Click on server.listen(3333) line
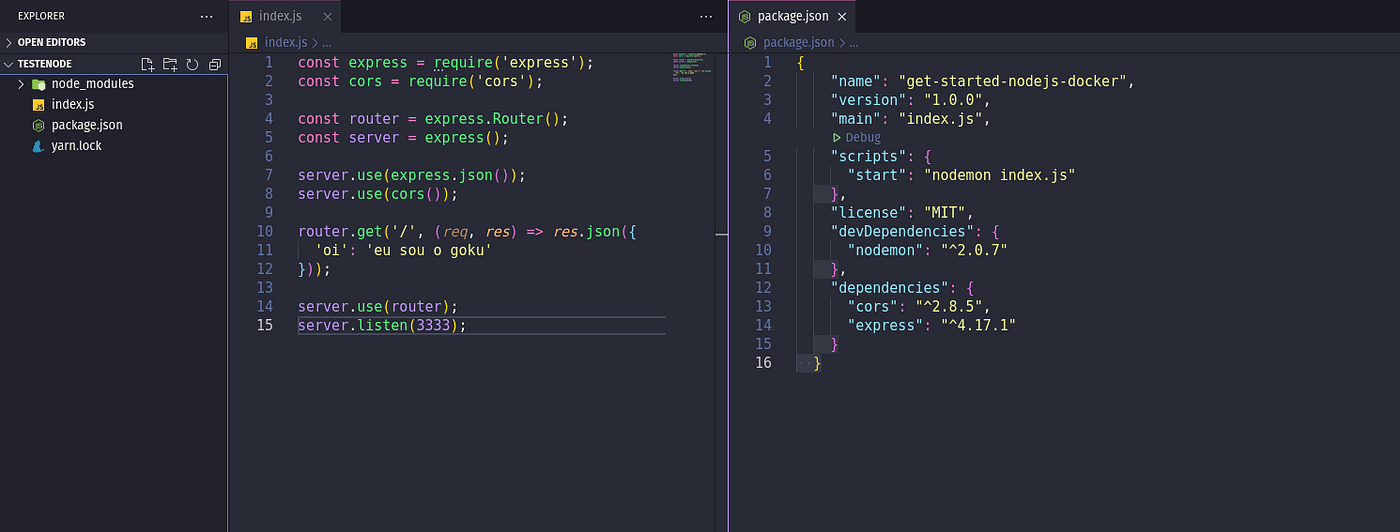 point(382,326)
